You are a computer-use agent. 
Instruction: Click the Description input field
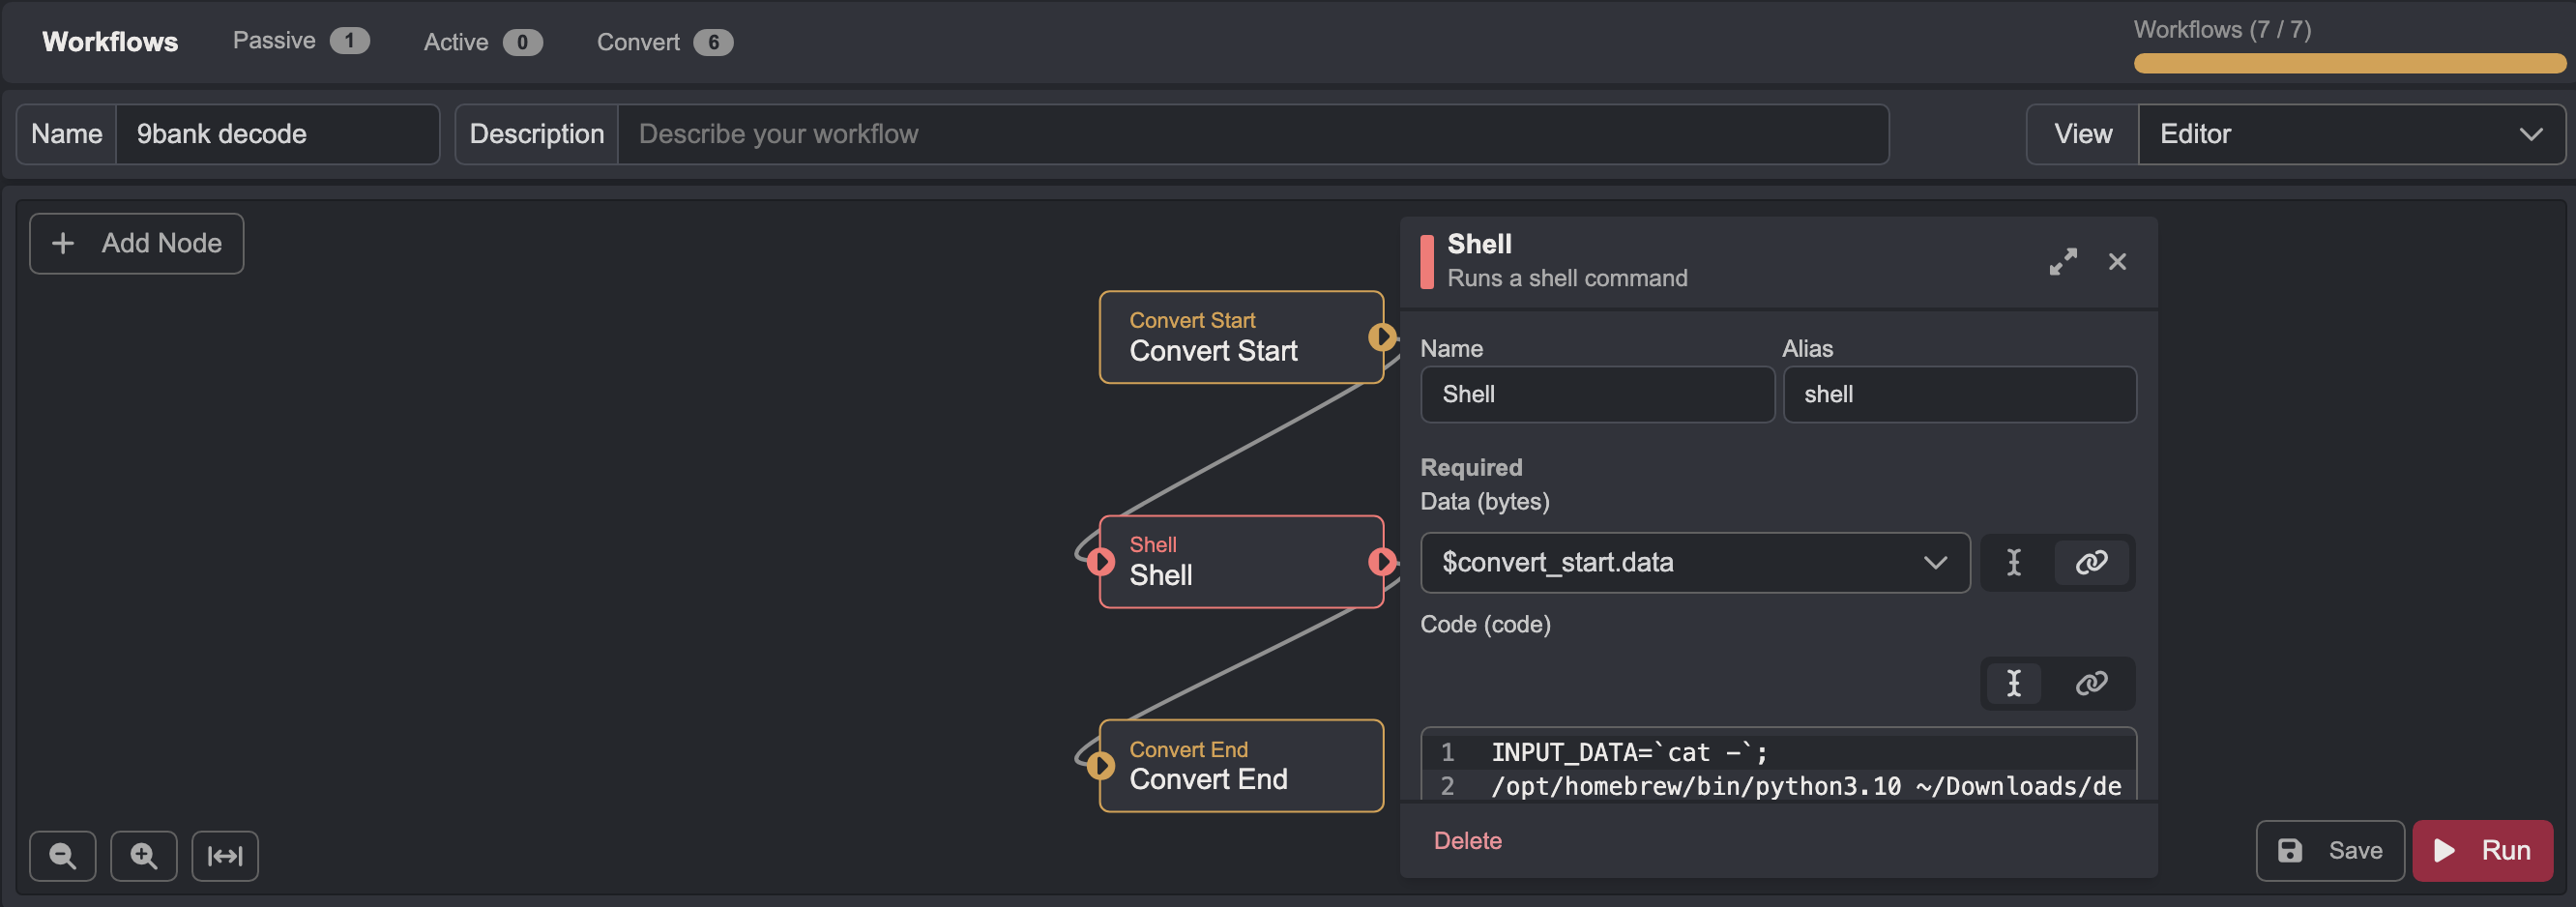(x=1252, y=134)
